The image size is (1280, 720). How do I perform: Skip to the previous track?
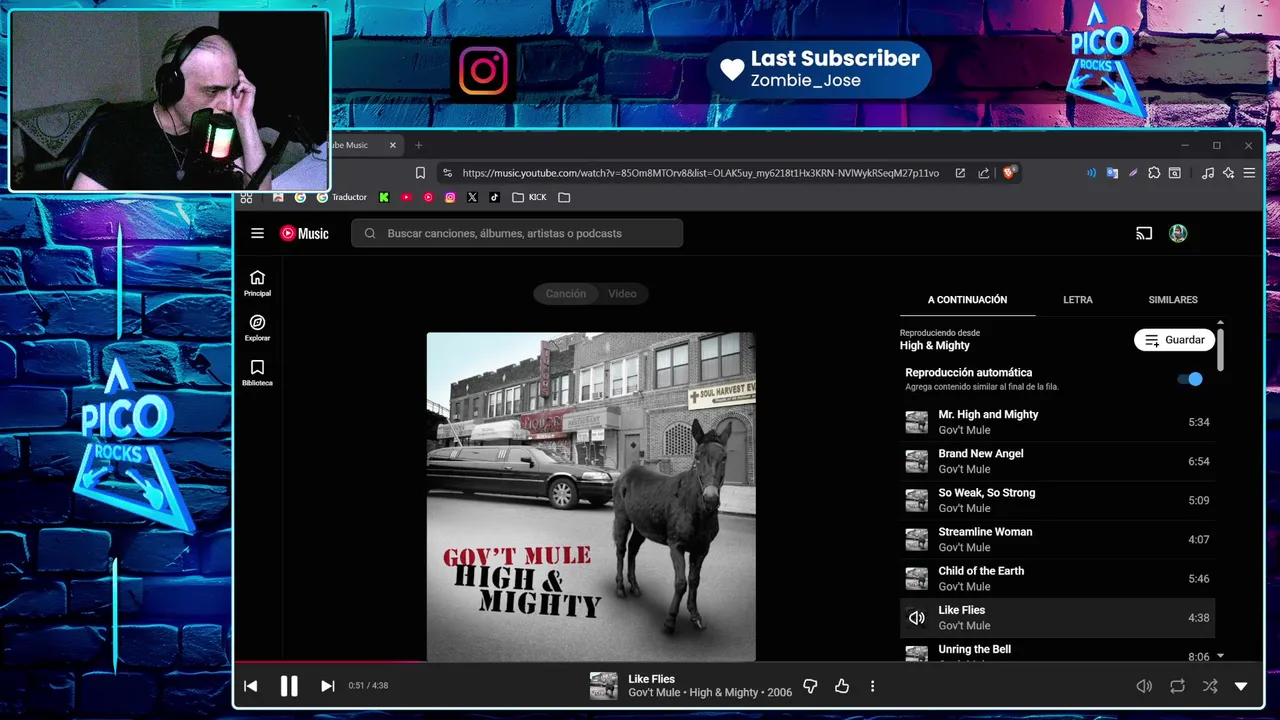tap(251, 686)
